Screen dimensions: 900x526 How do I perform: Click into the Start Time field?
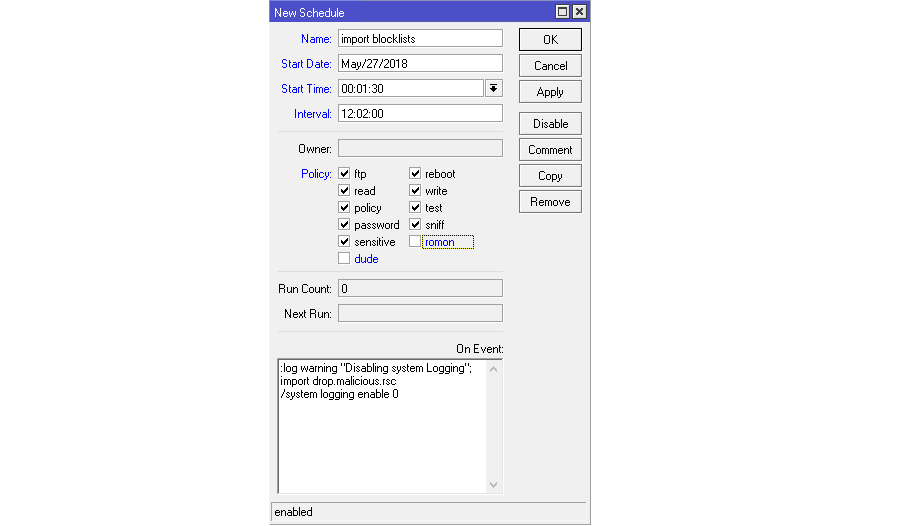click(x=411, y=88)
